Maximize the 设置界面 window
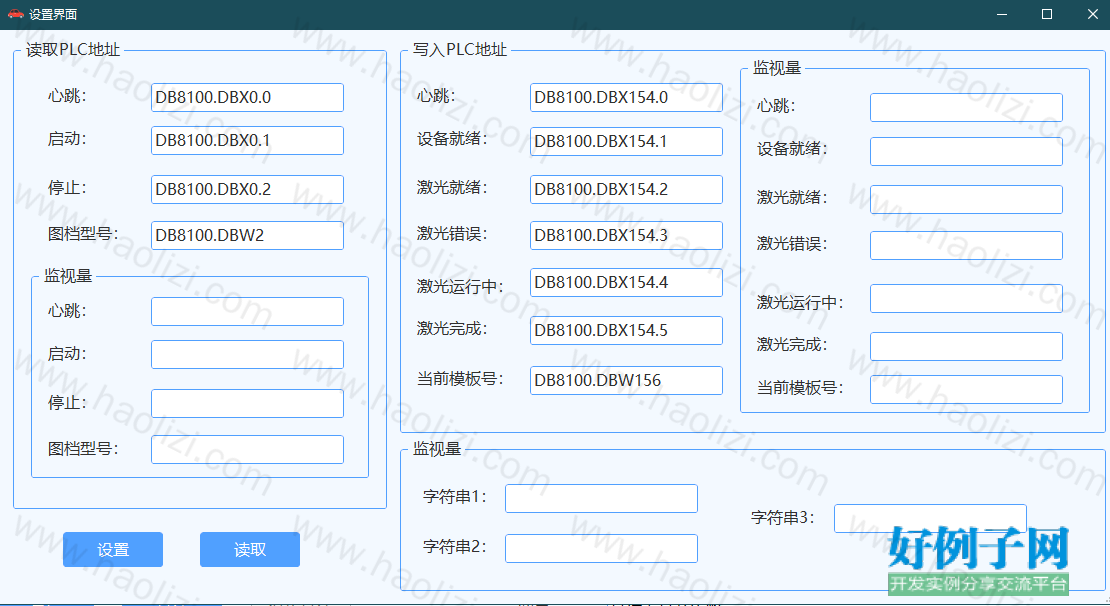1110x606 pixels. [1047, 14]
